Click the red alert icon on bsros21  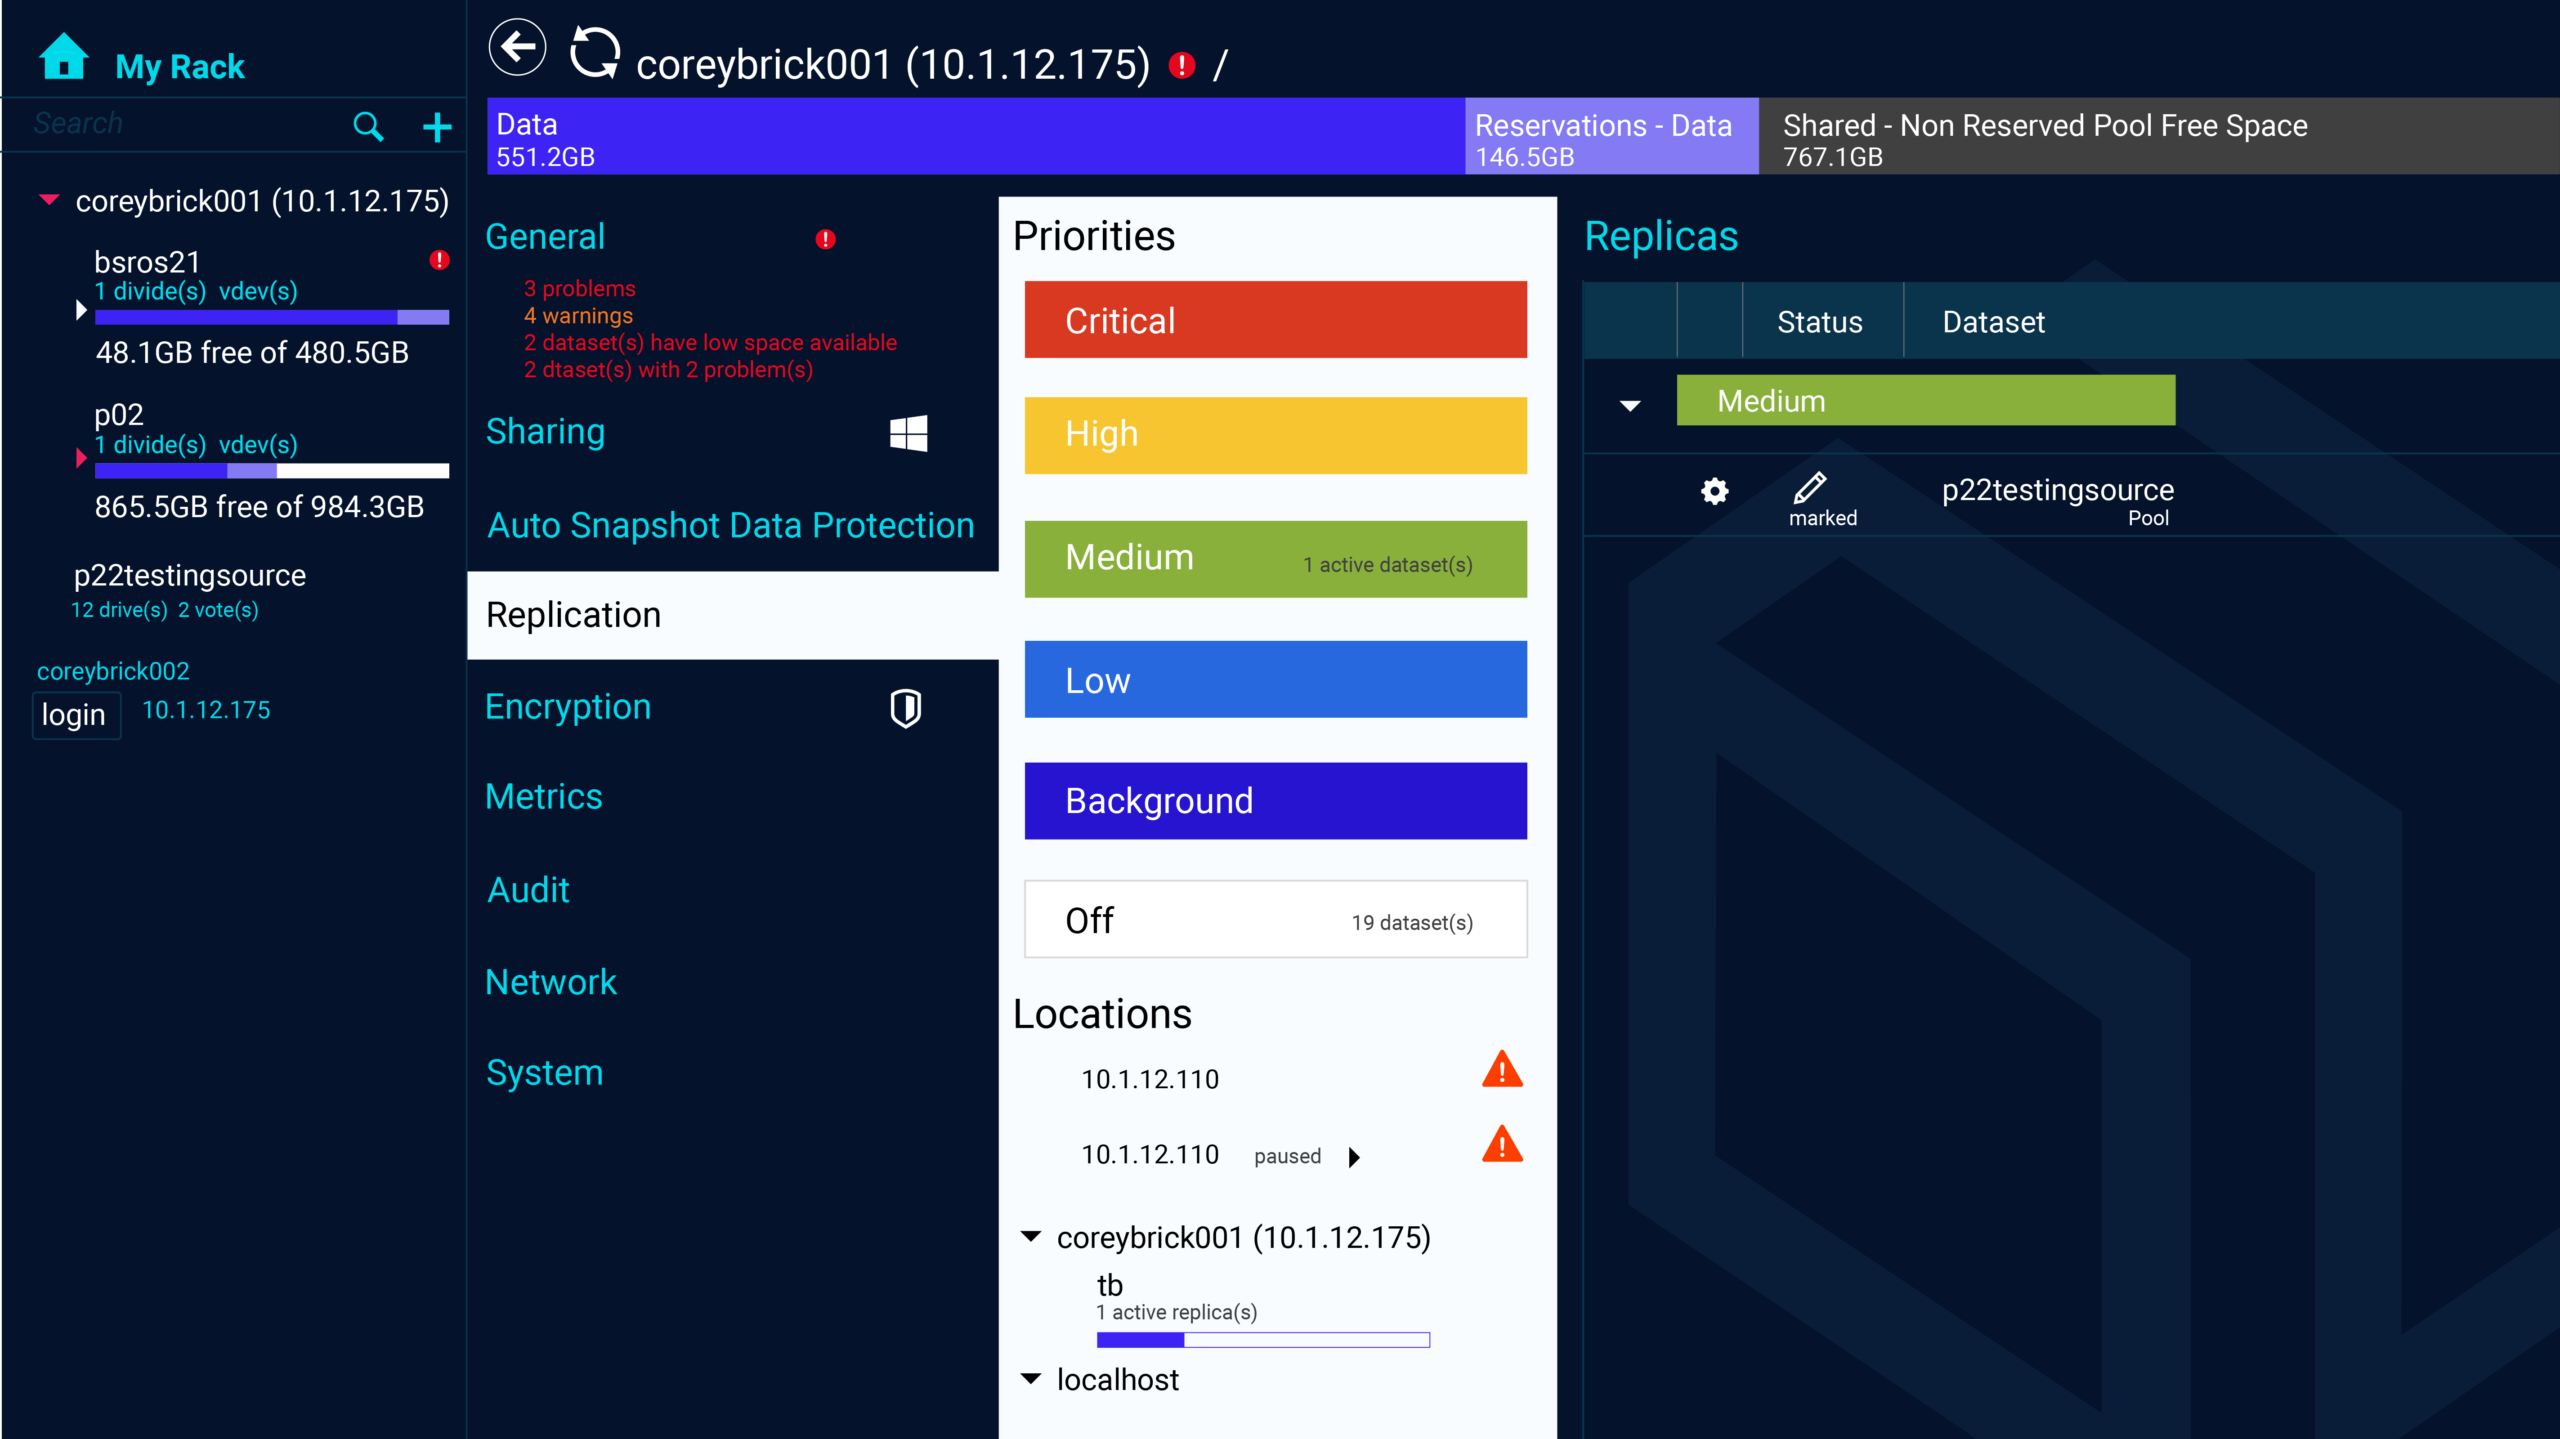tap(439, 260)
